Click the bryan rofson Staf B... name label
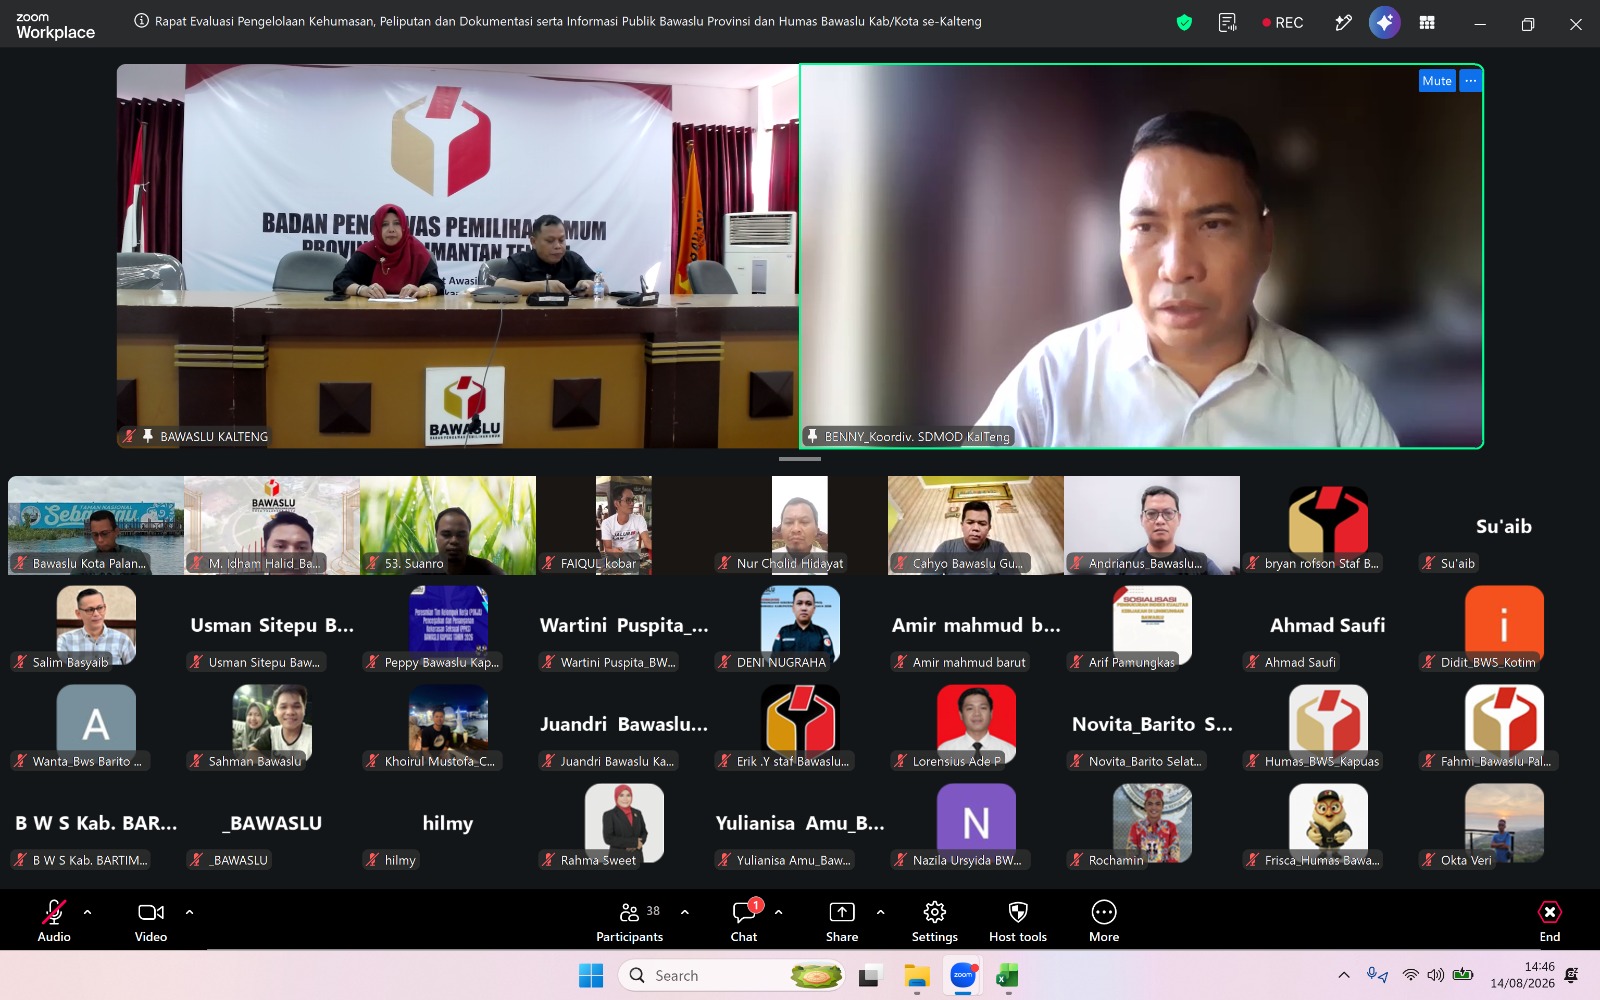Screen dimensions: 1600x1000 [1321, 563]
